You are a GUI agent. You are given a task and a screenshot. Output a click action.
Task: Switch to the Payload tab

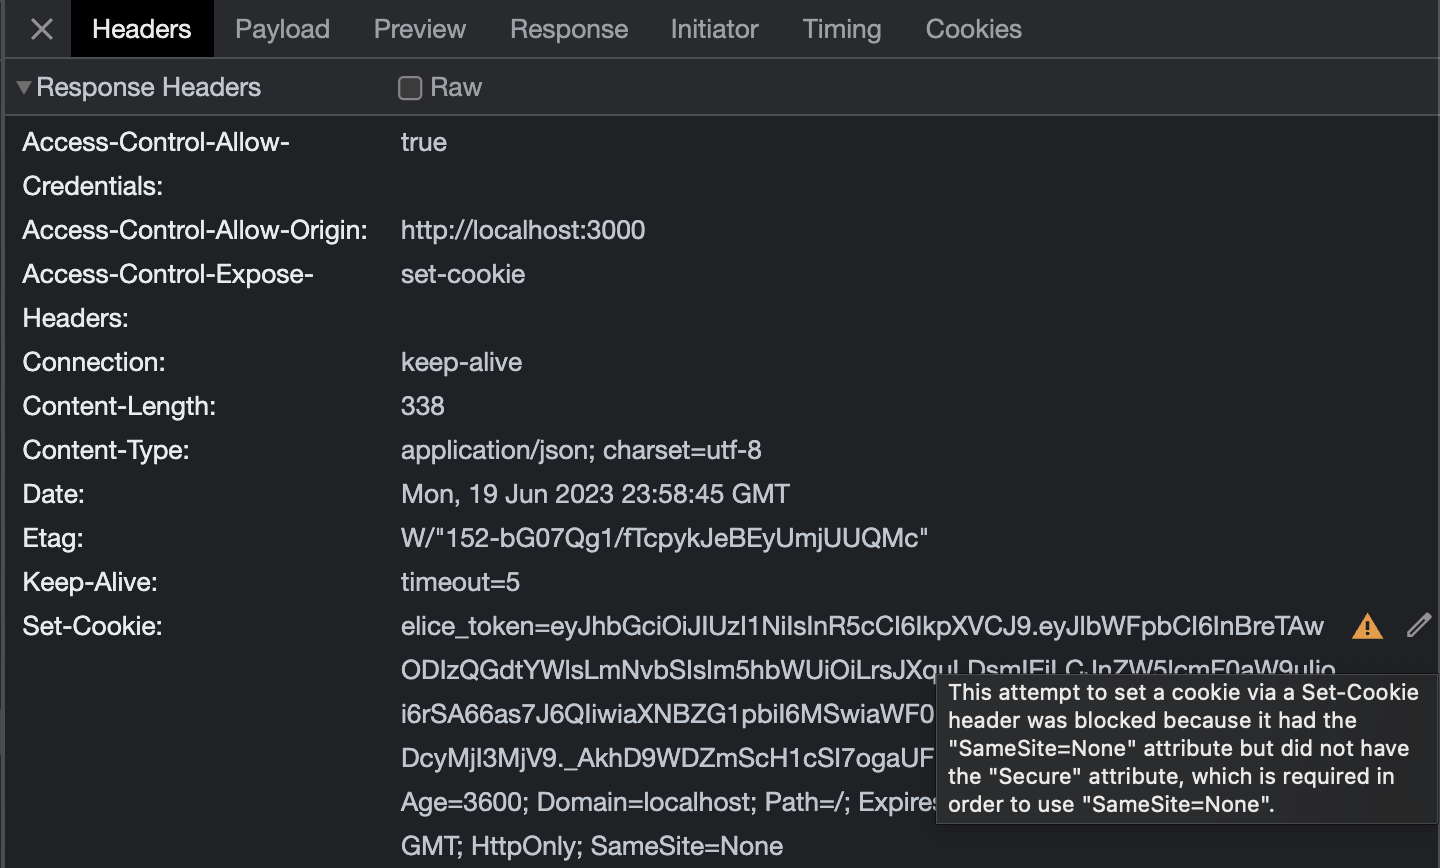283,29
